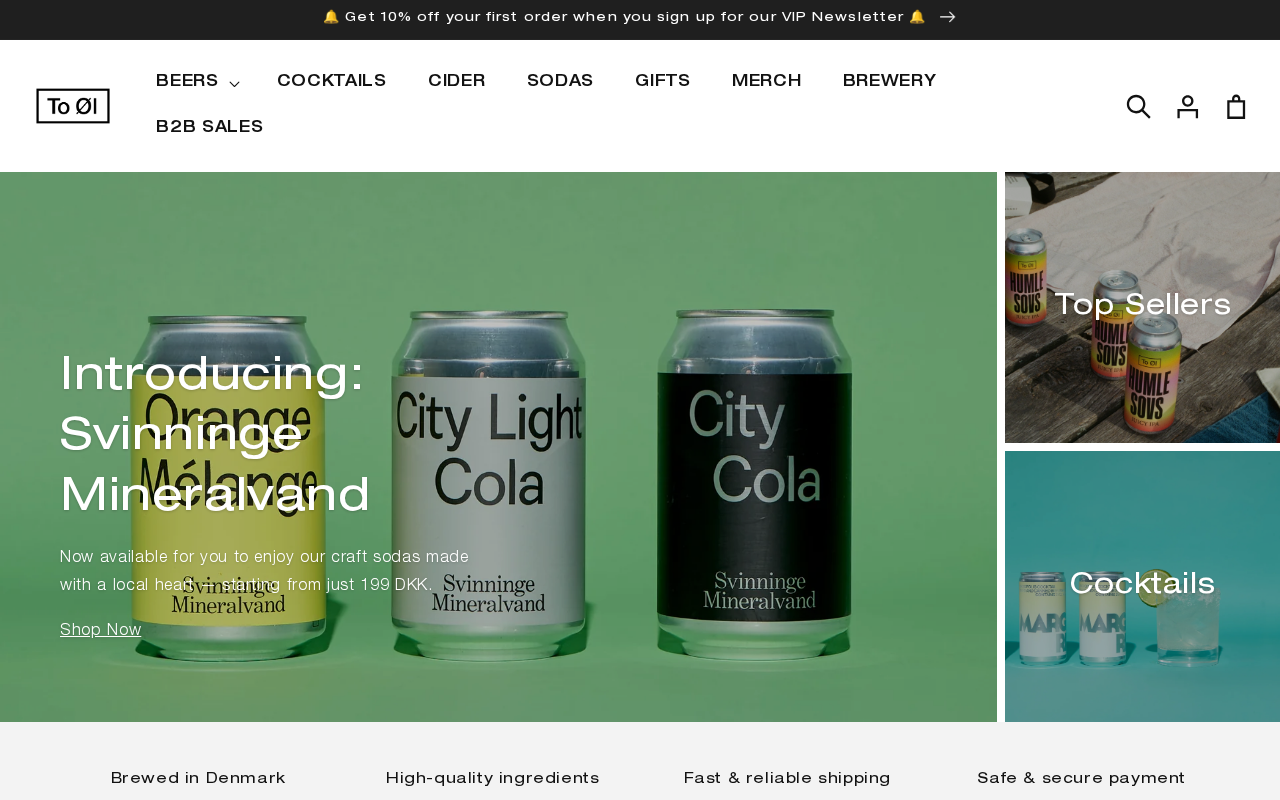Open the CIDER menu item
Screen dimensions: 1280x800
(457, 81)
